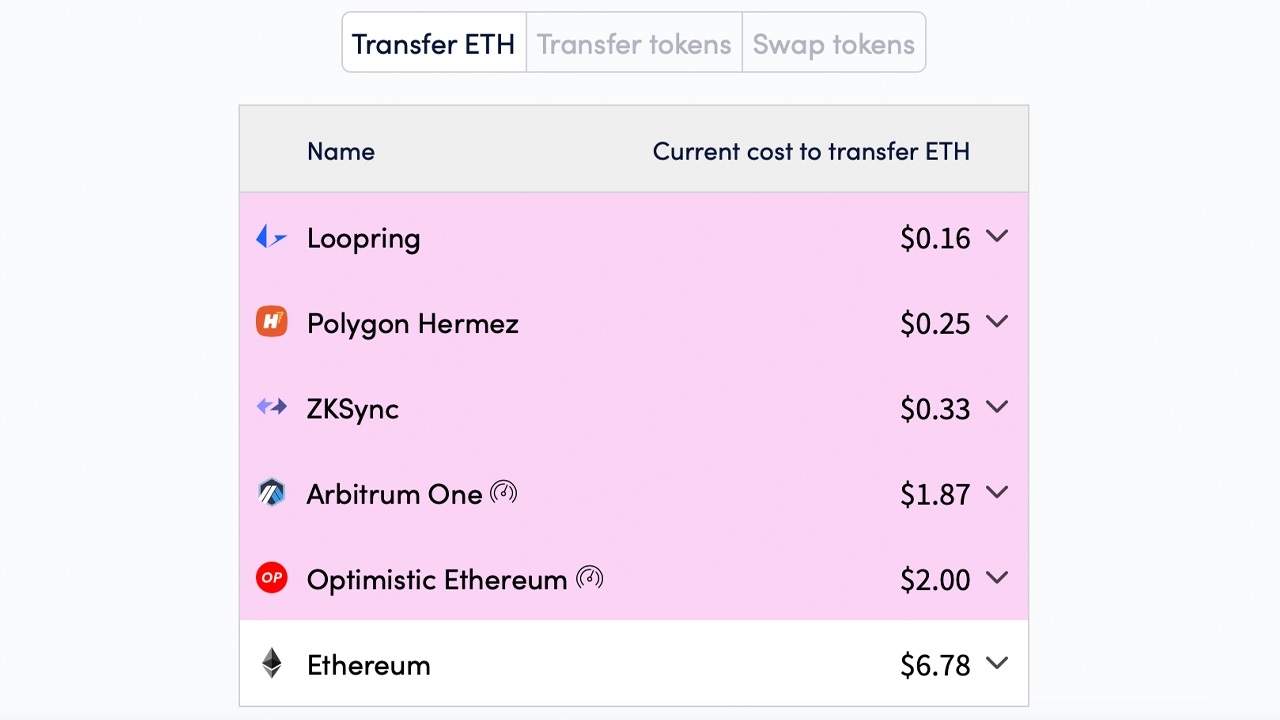Expand the Loopring row chevron
Viewport: 1280px width, 720px height.
pos(997,236)
